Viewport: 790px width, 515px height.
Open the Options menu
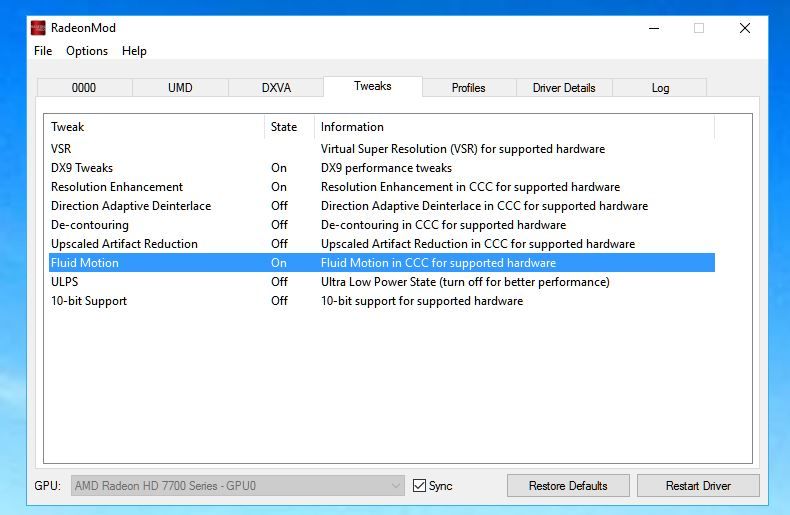pyautogui.click(x=87, y=51)
